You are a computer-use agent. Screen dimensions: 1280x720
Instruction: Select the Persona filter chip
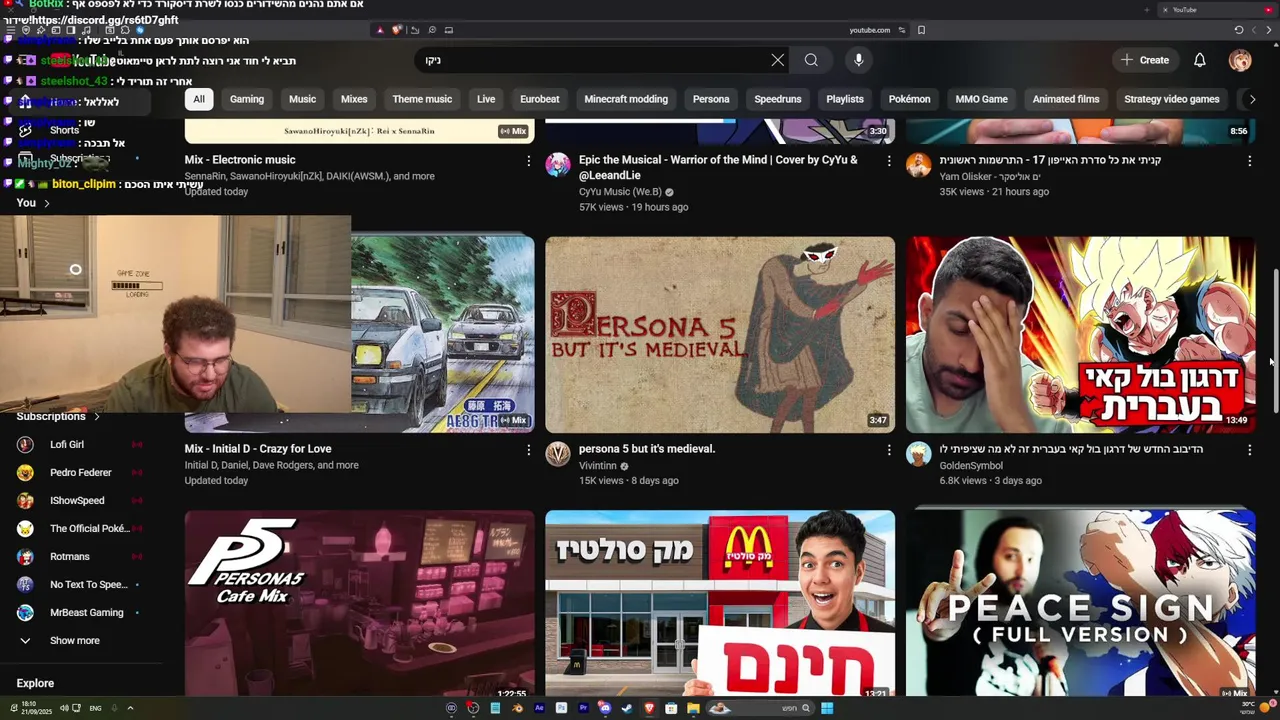tap(711, 99)
